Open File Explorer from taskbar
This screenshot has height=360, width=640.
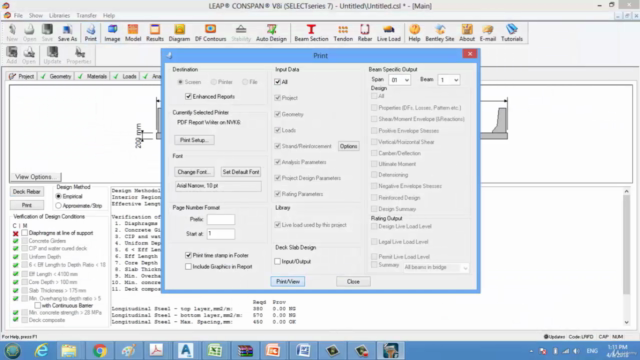(69, 351)
